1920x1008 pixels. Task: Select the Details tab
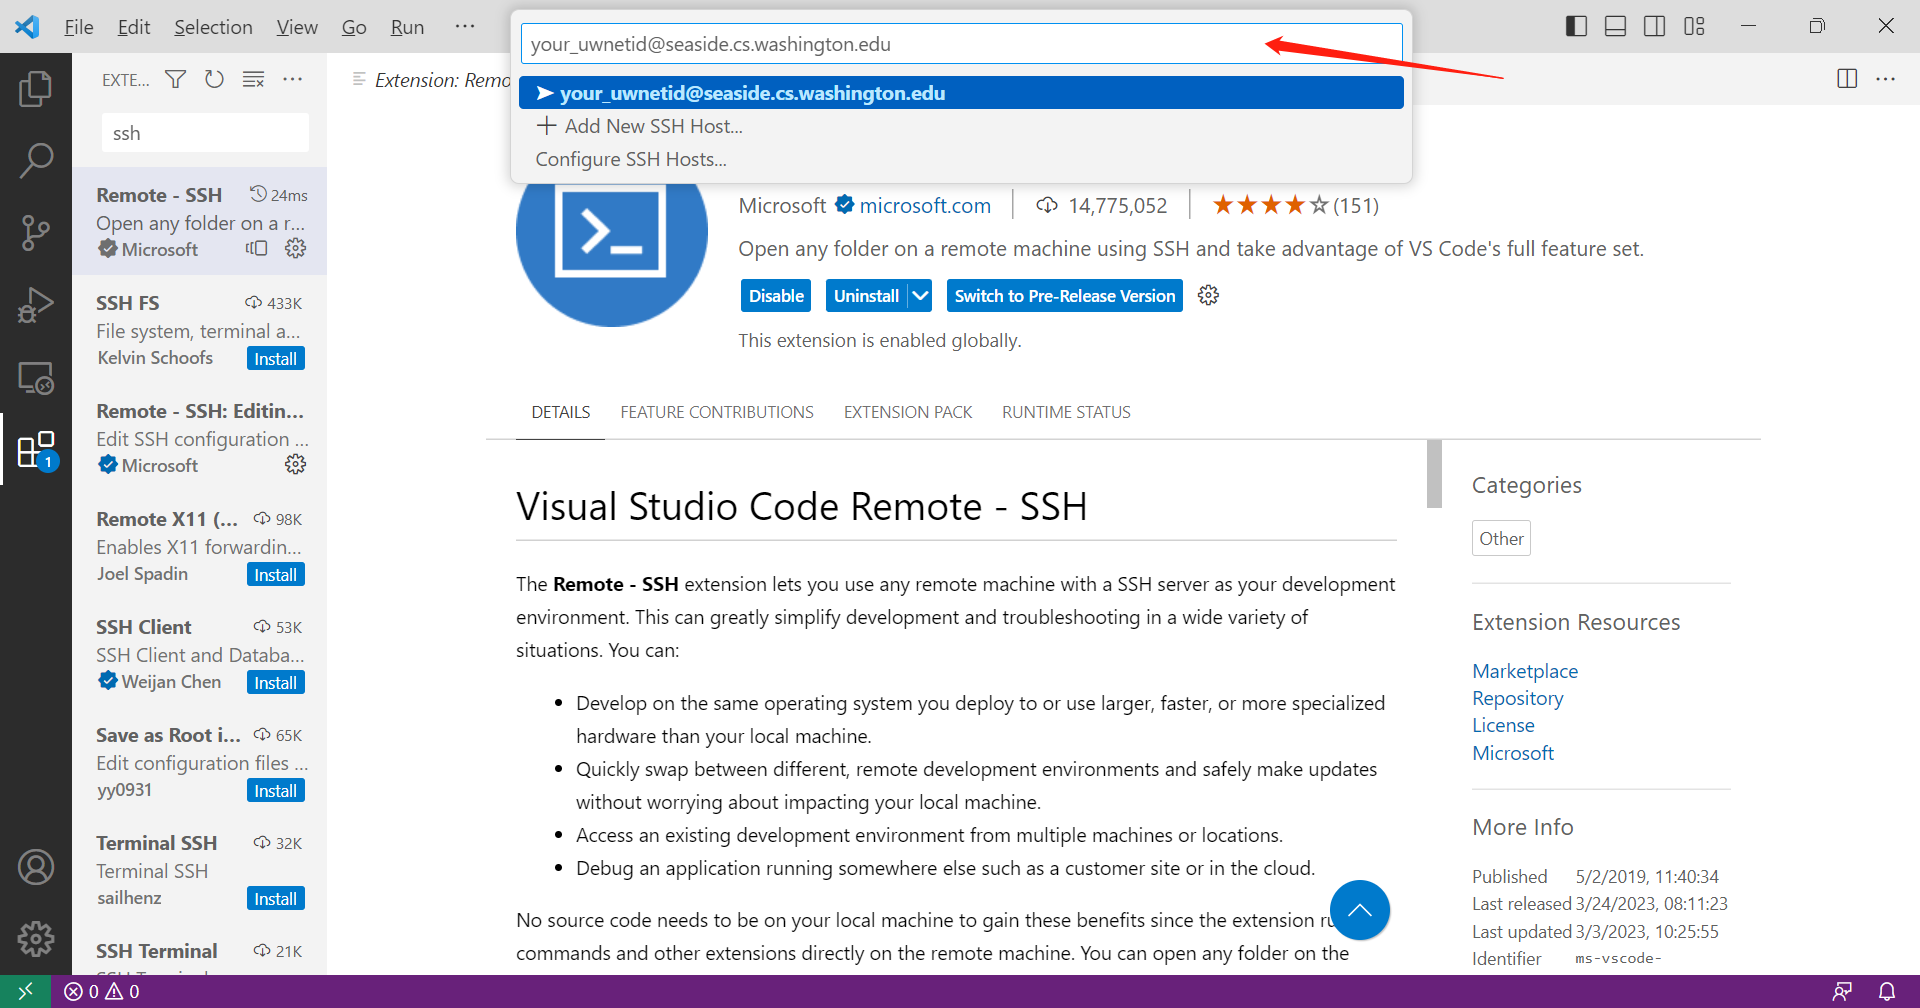click(561, 412)
